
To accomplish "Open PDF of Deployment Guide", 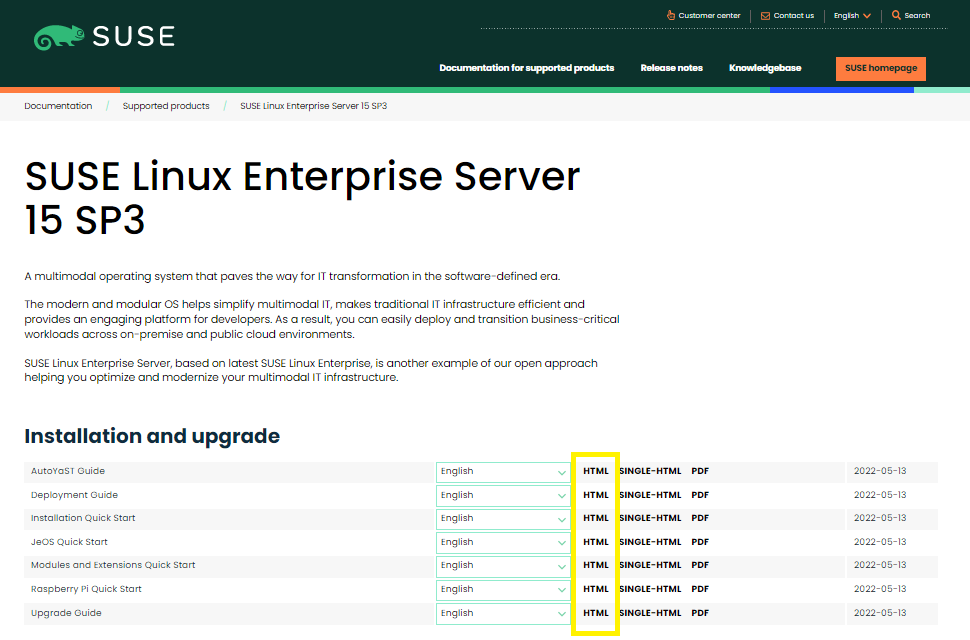I will pos(700,495).
